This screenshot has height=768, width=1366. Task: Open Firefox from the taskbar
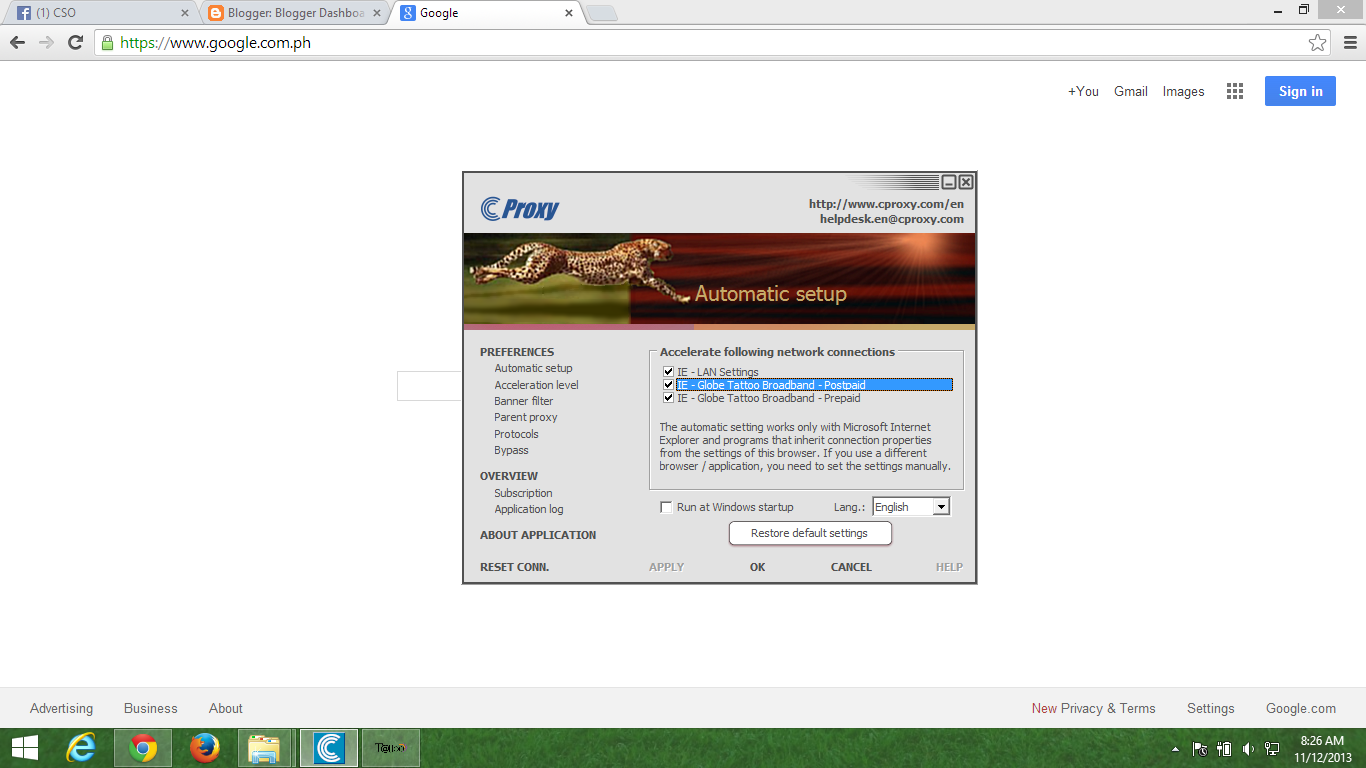pyautogui.click(x=204, y=748)
